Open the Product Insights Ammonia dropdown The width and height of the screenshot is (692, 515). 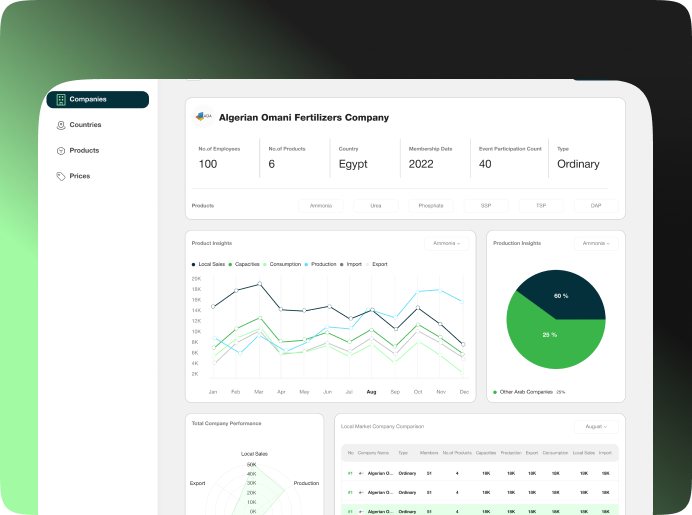447,244
